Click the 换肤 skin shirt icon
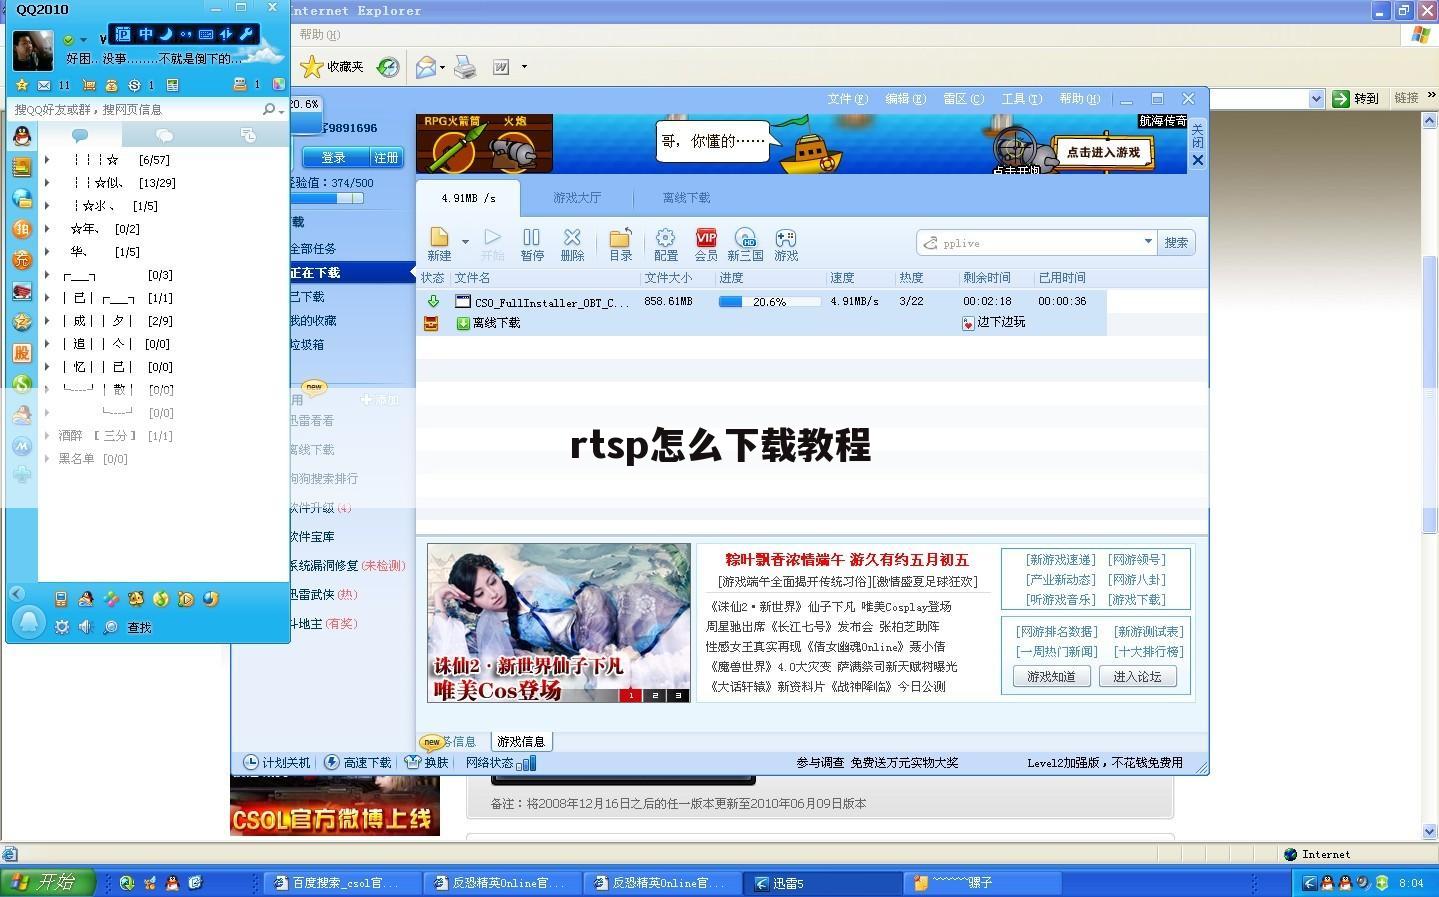1439x897 pixels. pyautogui.click(x=412, y=762)
